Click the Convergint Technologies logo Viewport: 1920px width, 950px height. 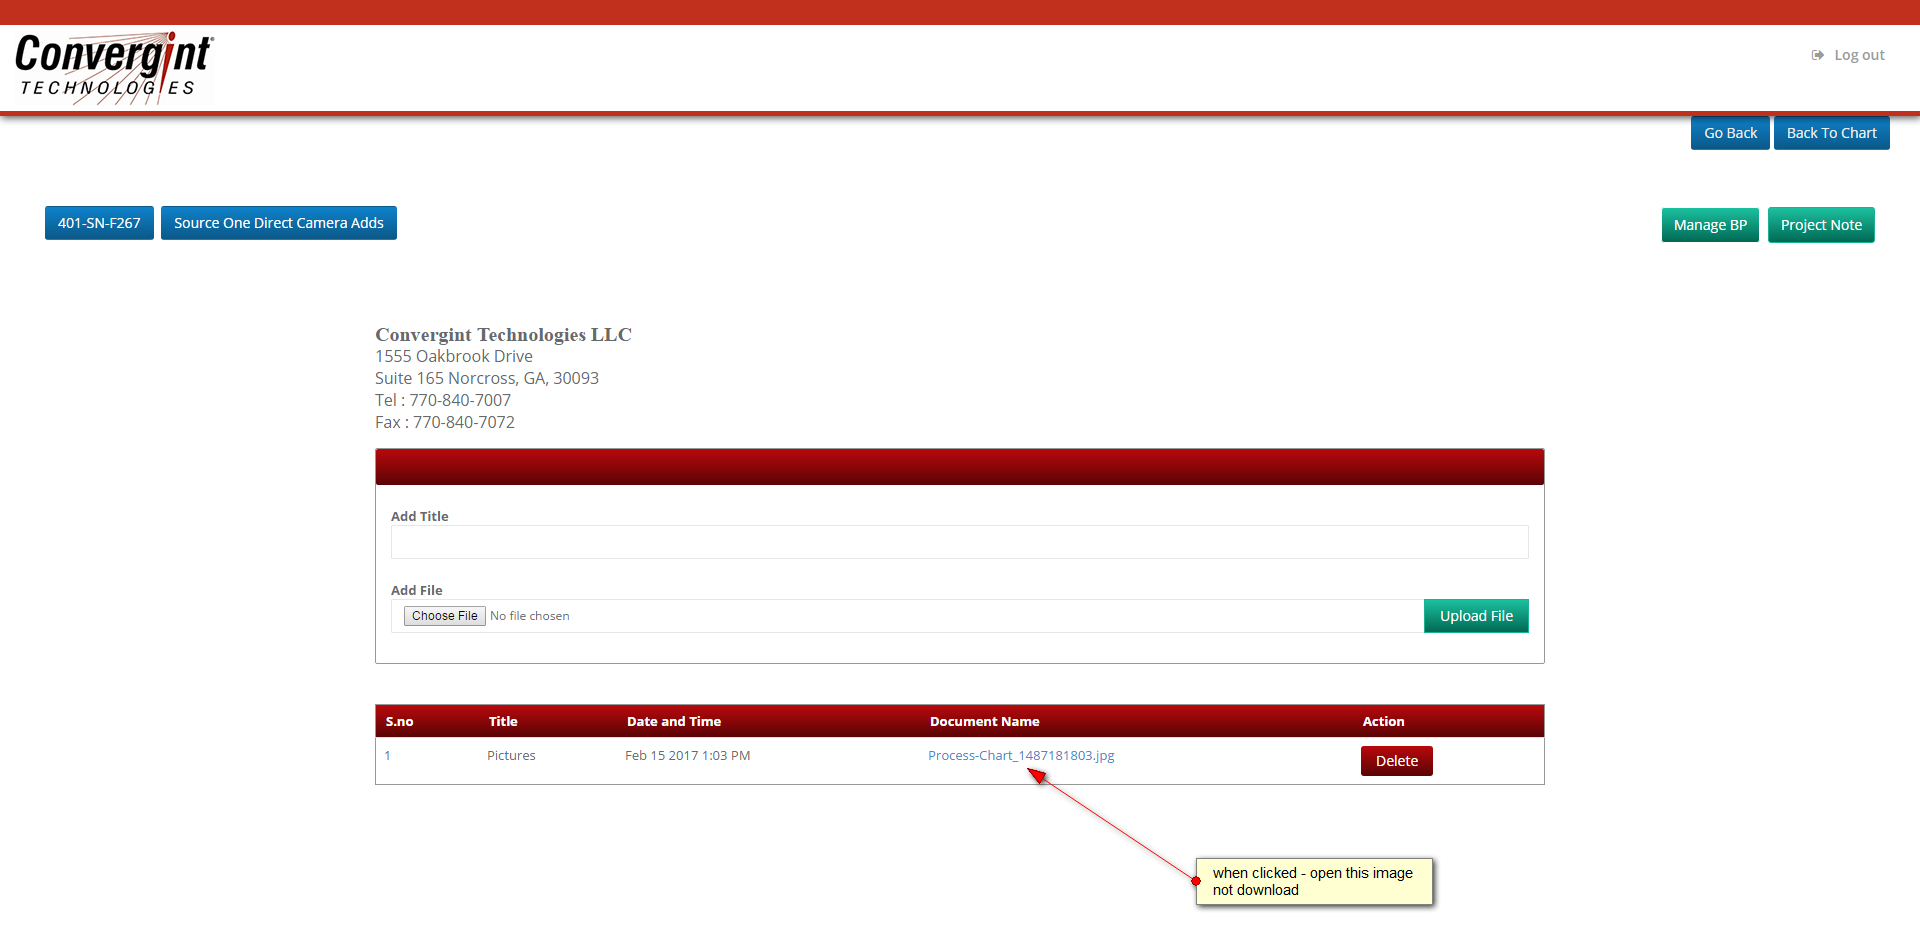coord(113,67)
